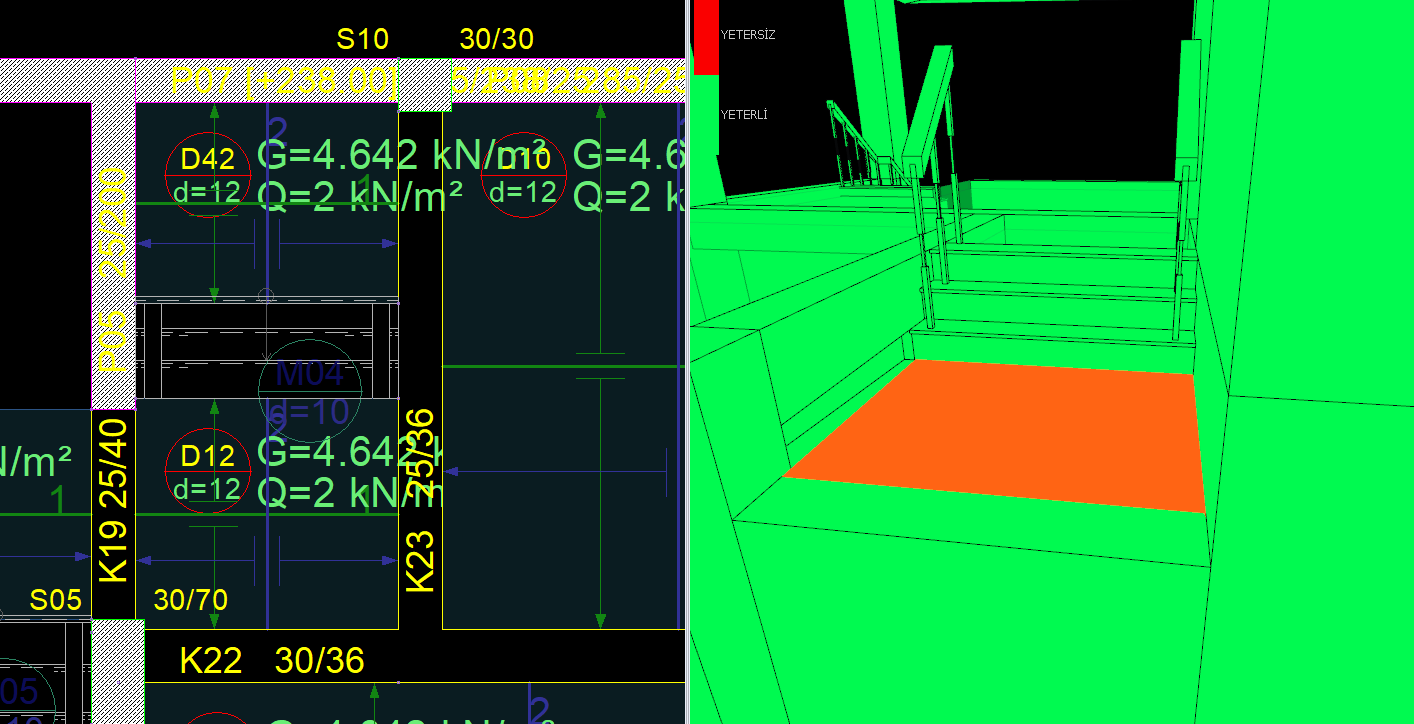
Task: Click the red YETERSİZ legend swatch
Action: 706,36
